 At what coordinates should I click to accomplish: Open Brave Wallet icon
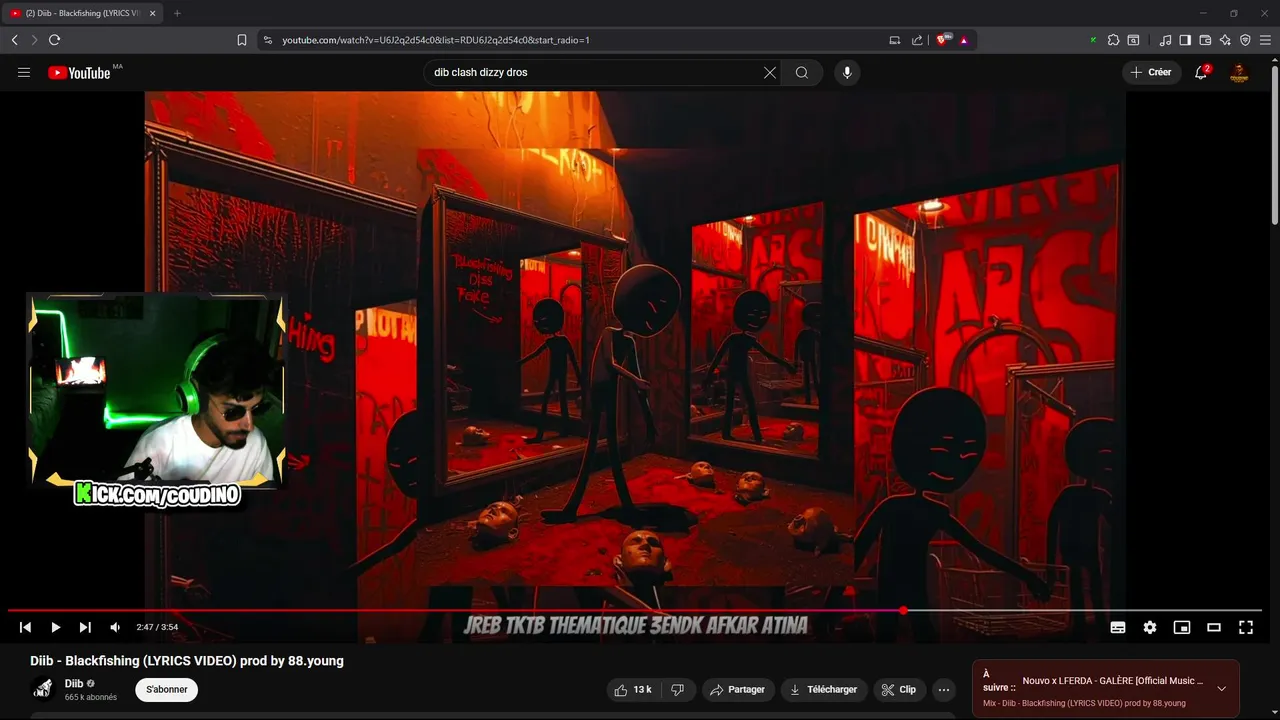click(x=1205, y=40)
